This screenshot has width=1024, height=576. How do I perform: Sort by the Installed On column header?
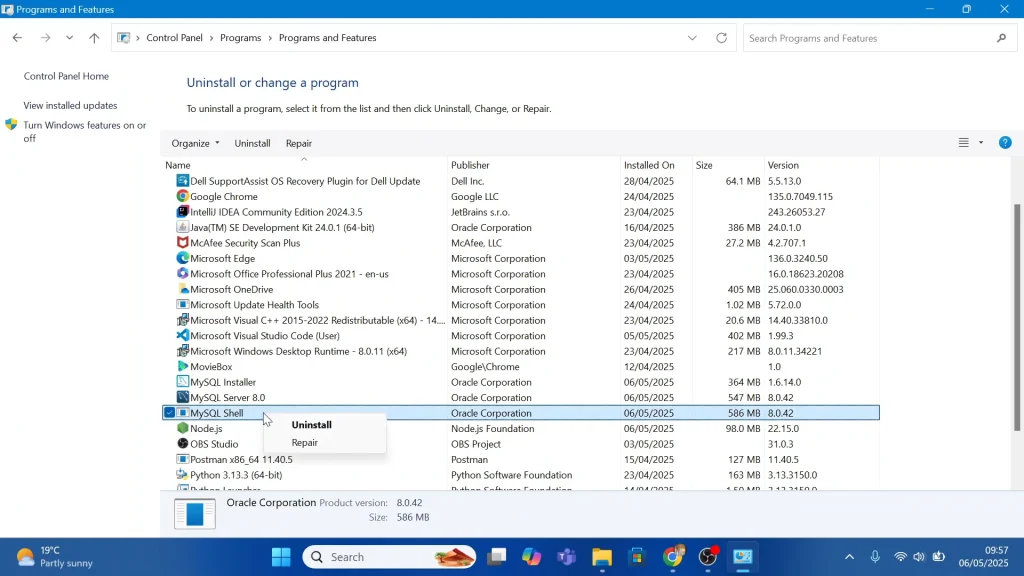[x=656, y=165]
